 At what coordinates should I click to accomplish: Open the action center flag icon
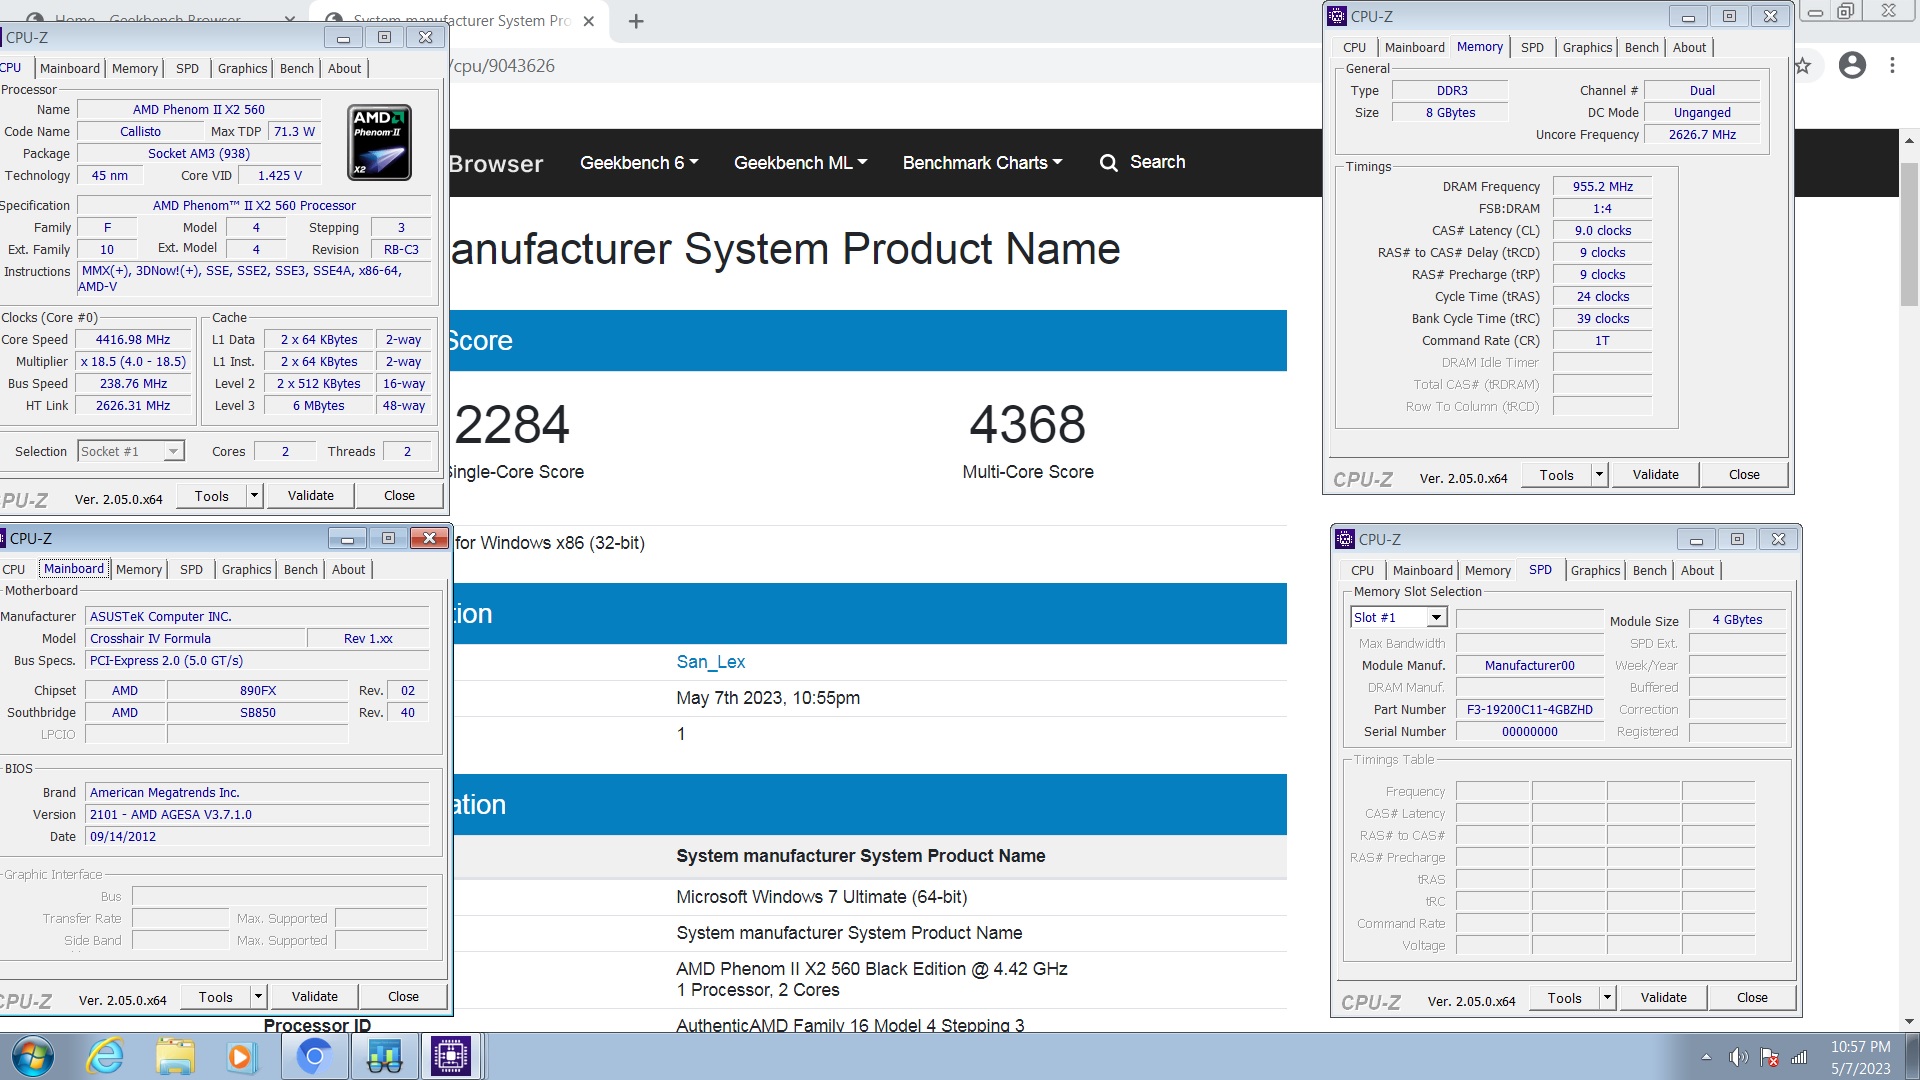(x=1769, y=1057)
